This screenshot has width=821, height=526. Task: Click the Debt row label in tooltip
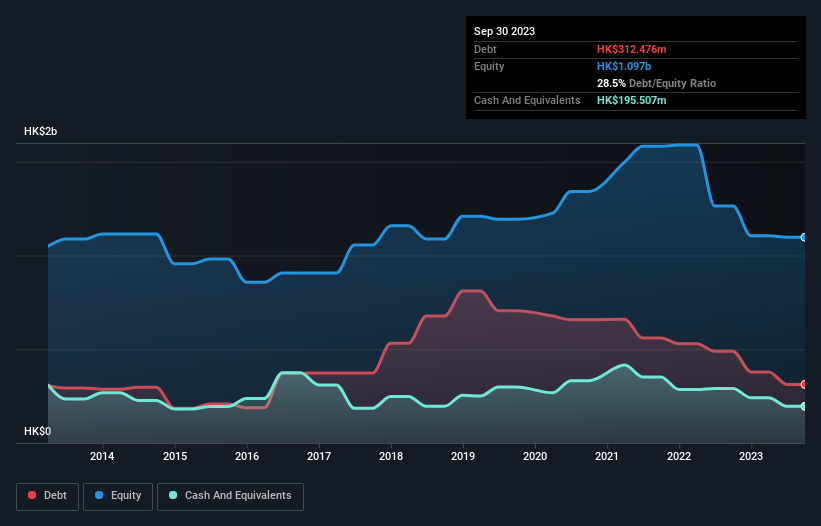485,49
